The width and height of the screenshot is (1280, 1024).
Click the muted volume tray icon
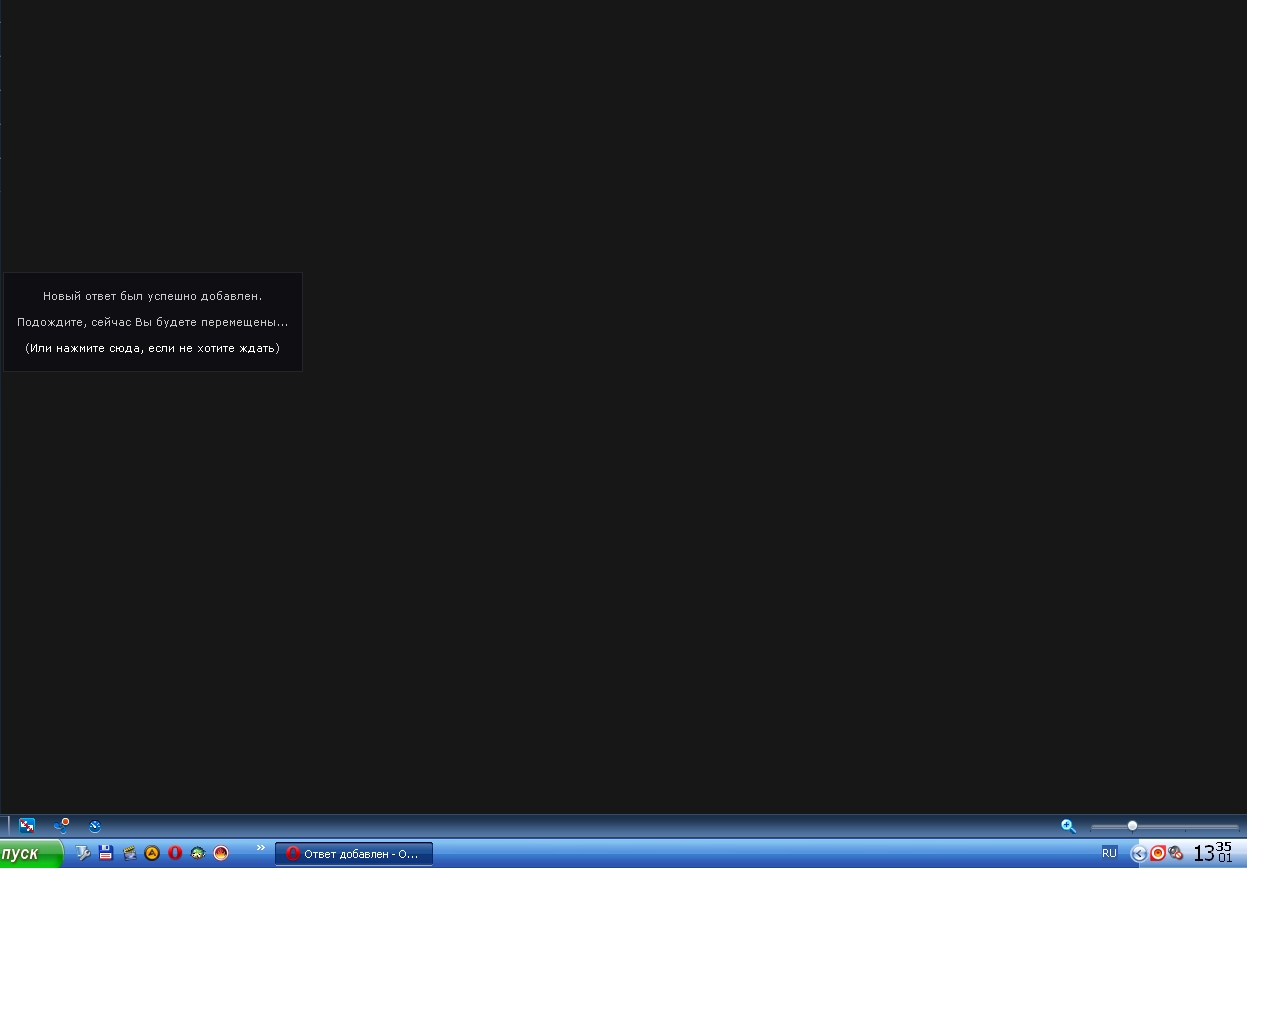(x=1176, y=853)
